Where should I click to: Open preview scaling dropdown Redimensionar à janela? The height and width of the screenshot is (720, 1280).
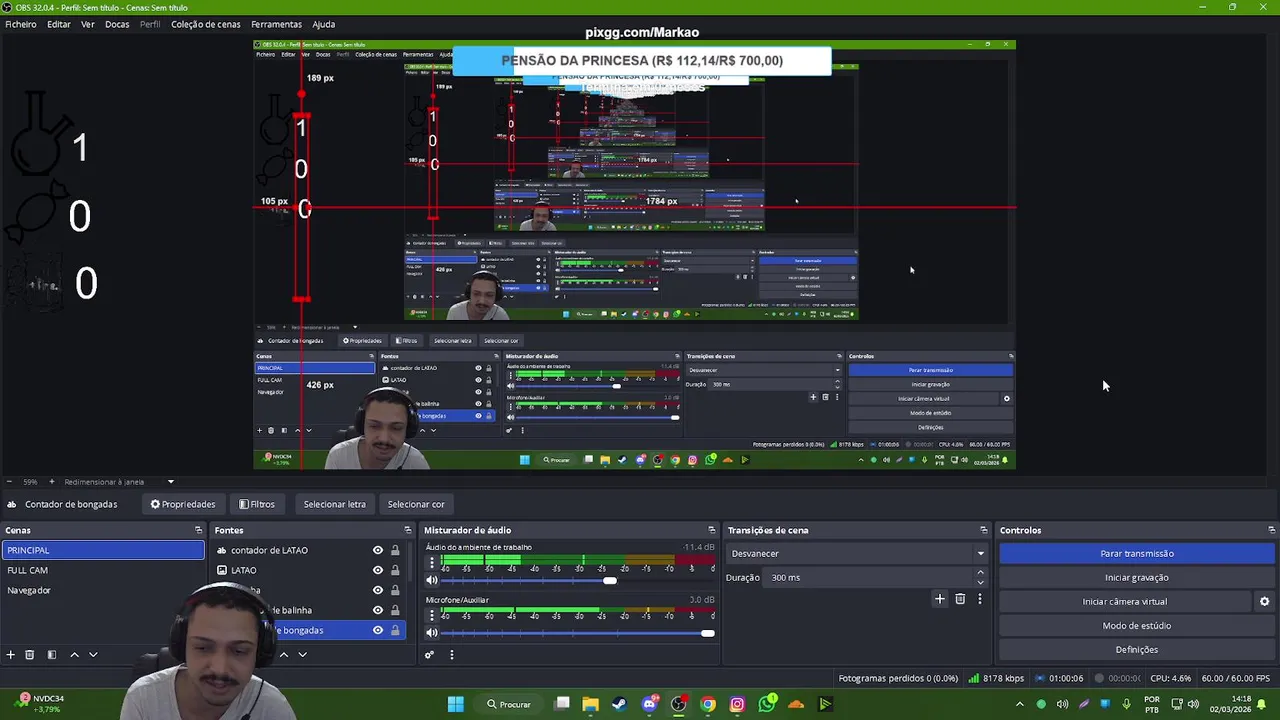point(119,482)
